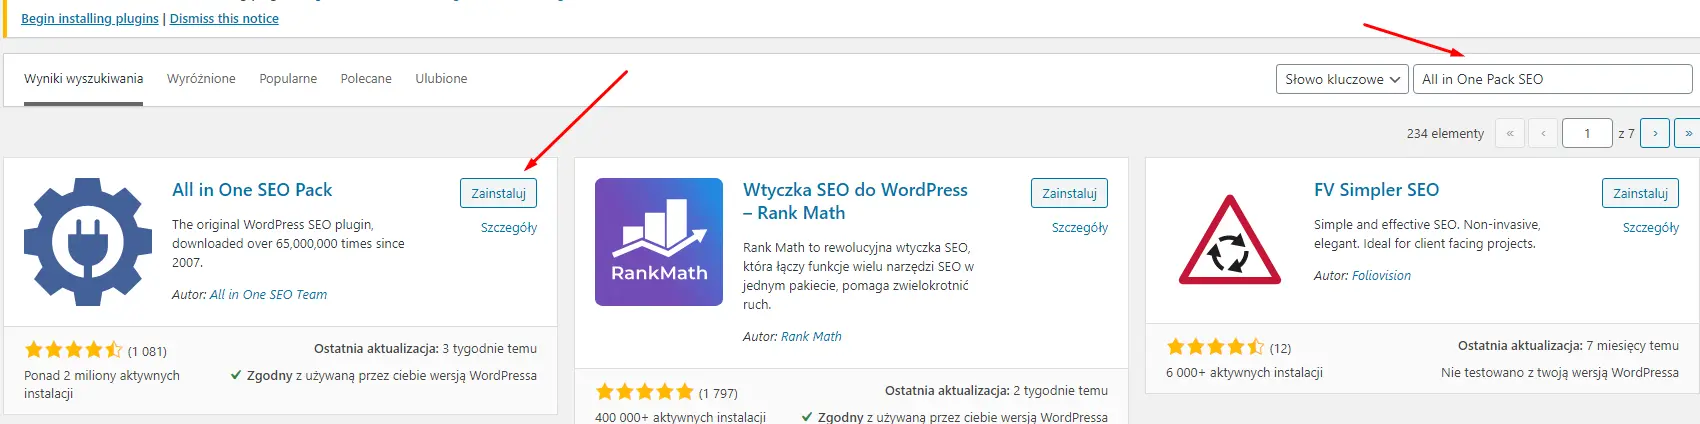Install FV Simpler SEO plugin
The image size is (1700, 424).
point(1640,193)
